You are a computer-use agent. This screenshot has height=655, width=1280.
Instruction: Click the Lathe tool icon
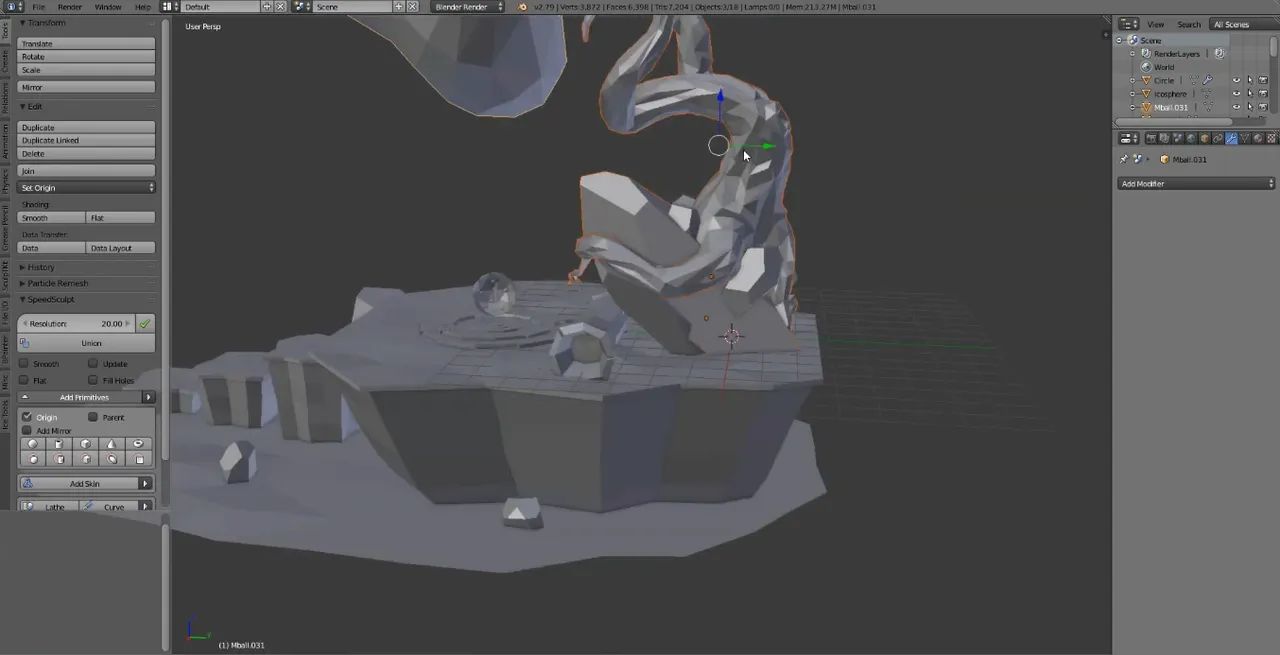26,506
